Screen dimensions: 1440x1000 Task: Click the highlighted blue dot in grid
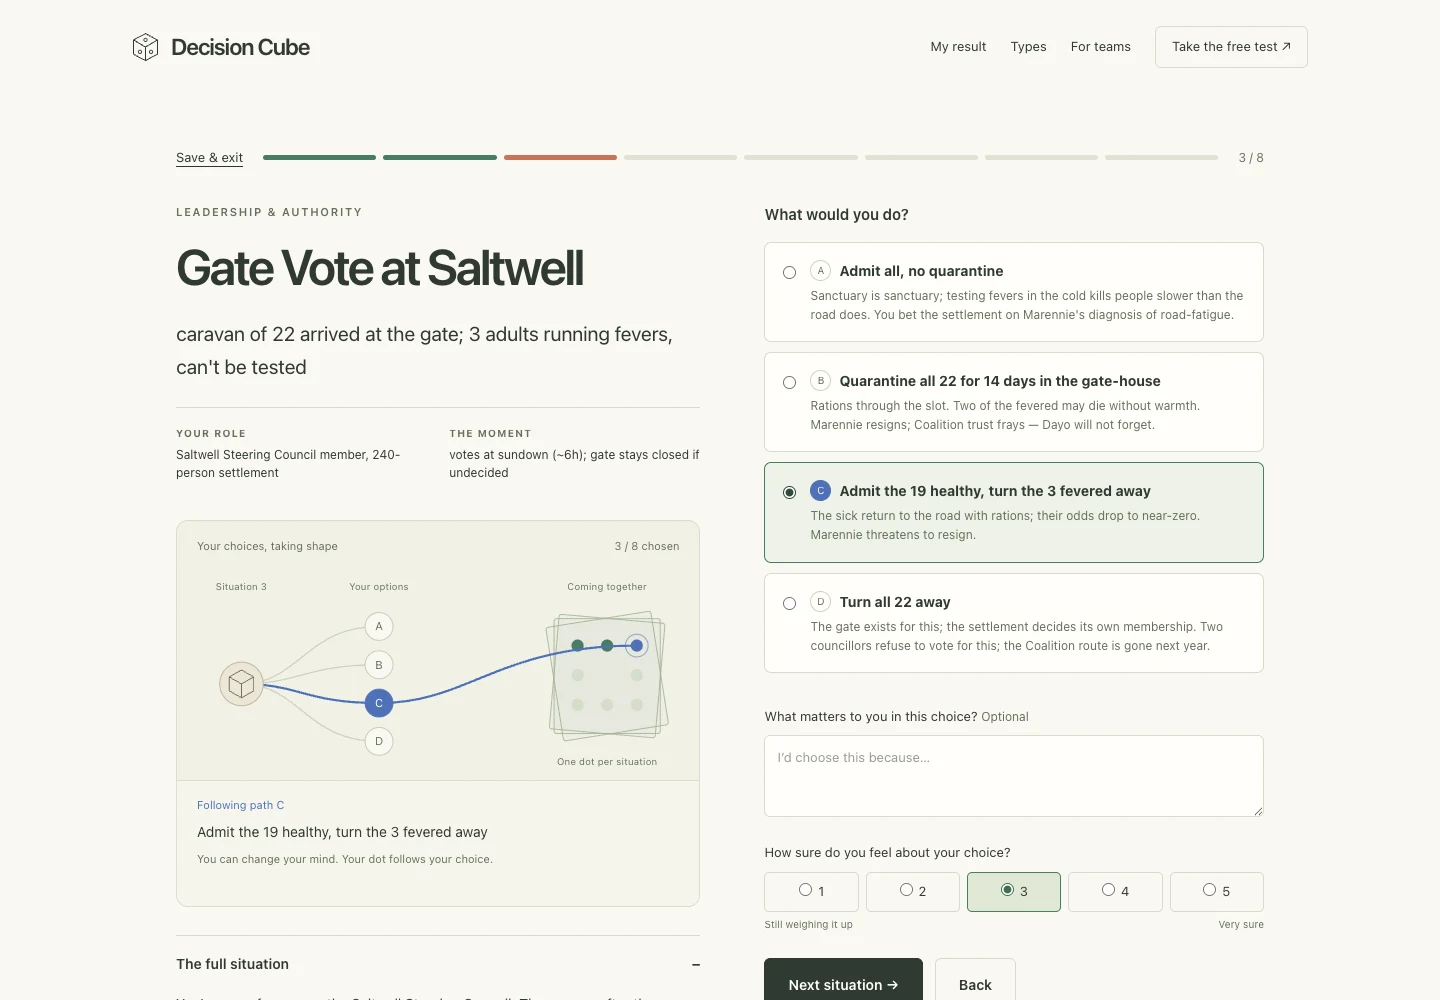(x=637, y=645)
